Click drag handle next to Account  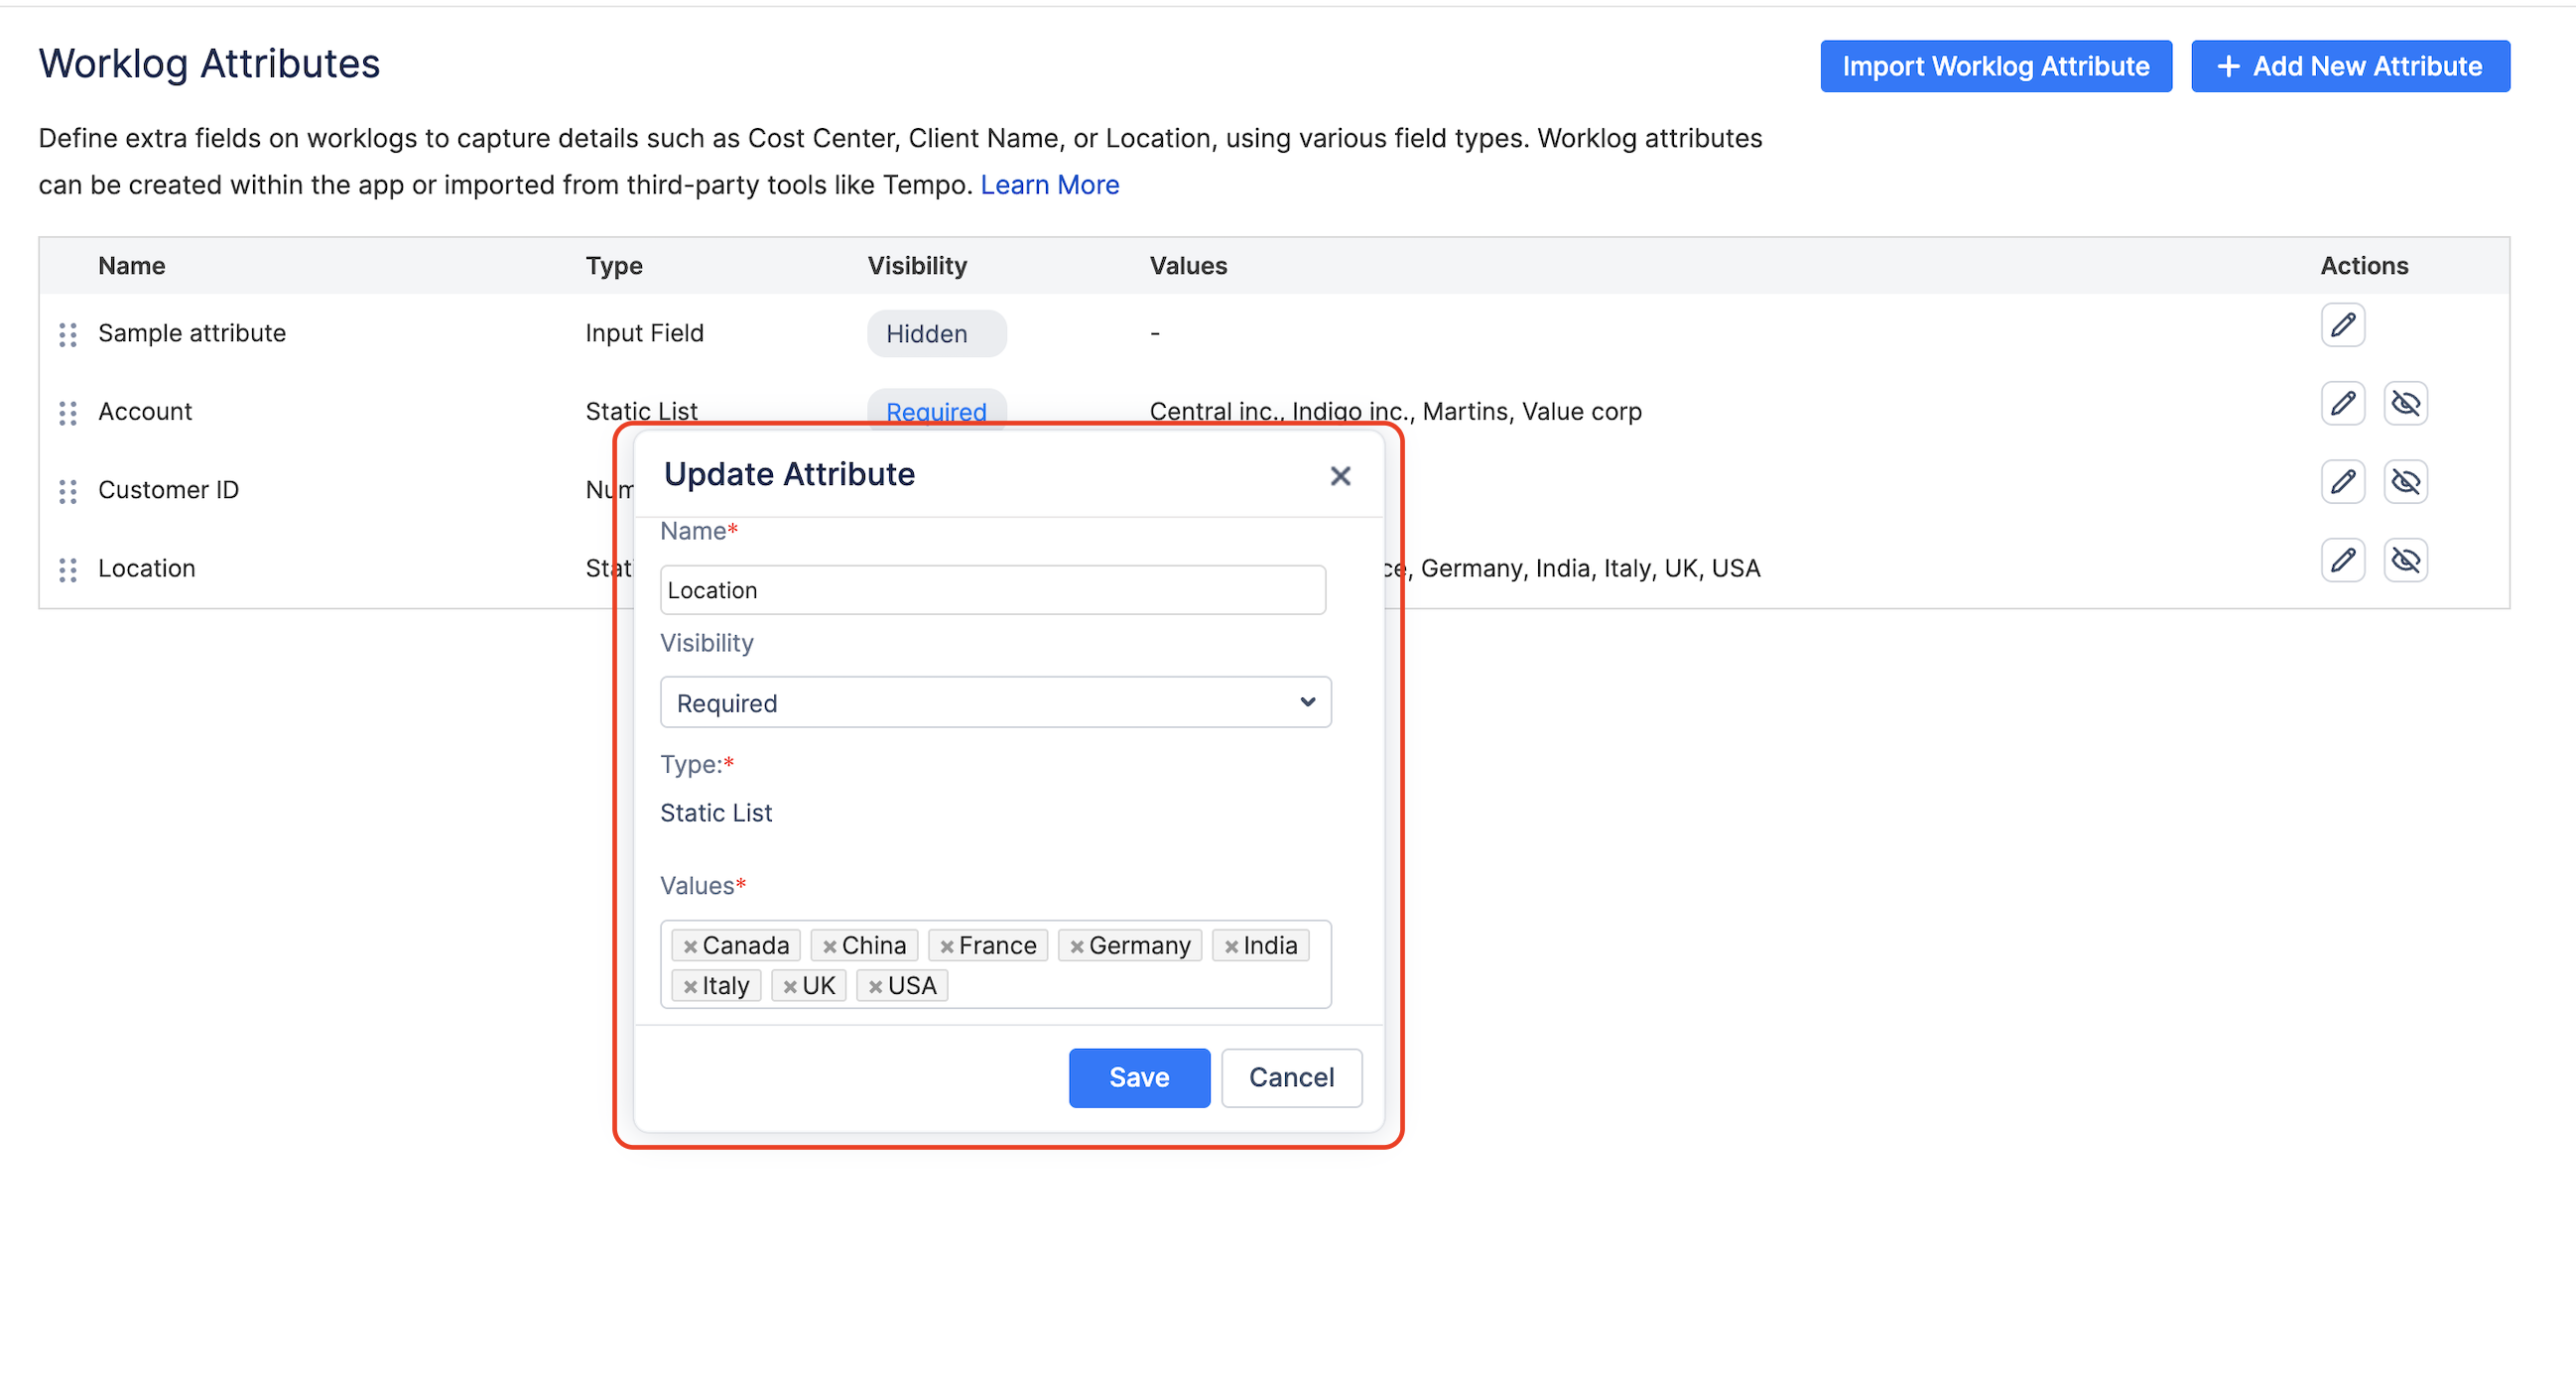click(x=68, y=413)
